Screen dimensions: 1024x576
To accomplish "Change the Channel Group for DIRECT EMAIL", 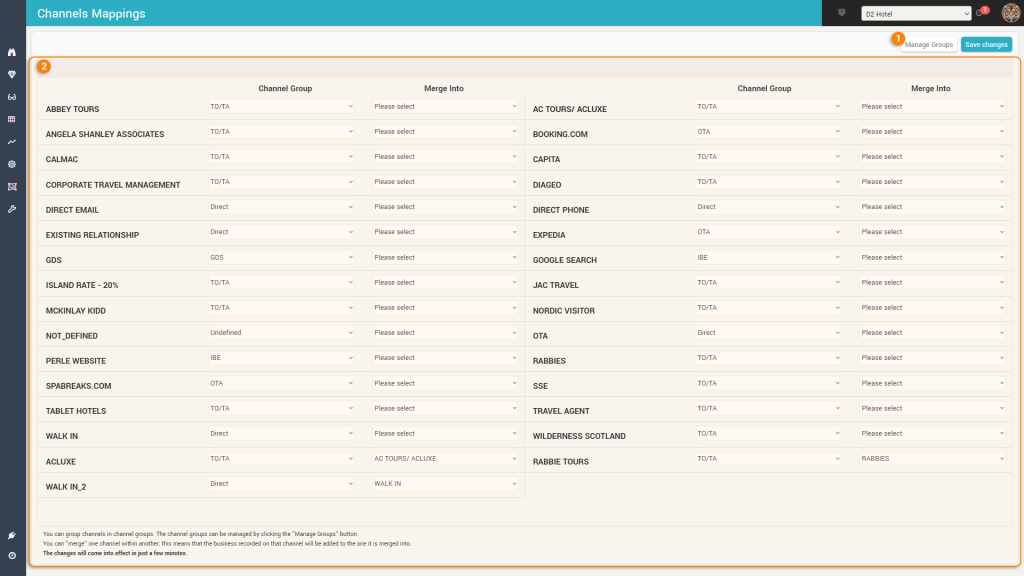I will 281,207.
